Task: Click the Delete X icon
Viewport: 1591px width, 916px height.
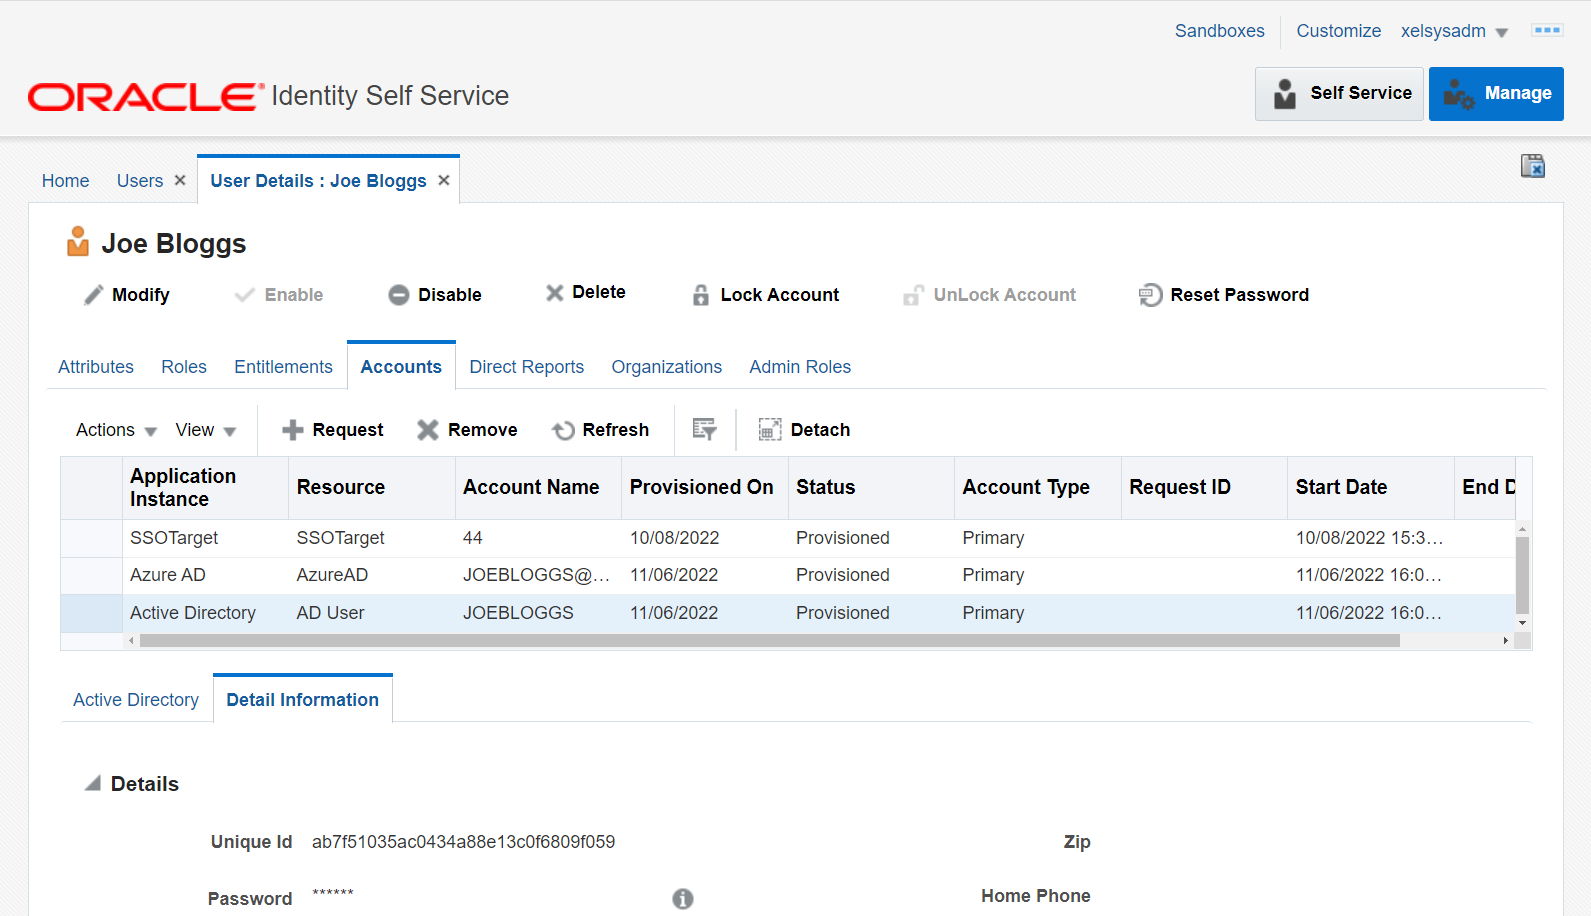Action: tap(554, 292)
